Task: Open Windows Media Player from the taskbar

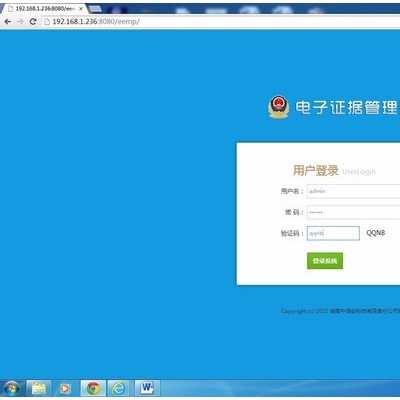Action: 65,389
